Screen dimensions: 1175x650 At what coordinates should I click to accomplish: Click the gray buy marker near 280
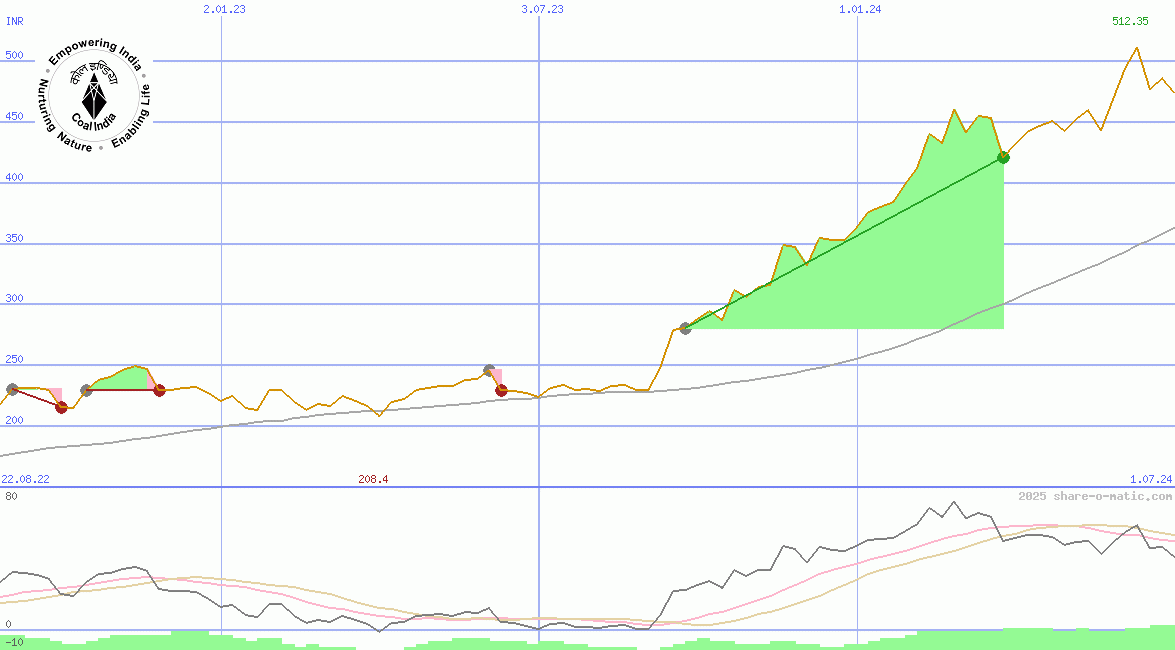[685, 328]
